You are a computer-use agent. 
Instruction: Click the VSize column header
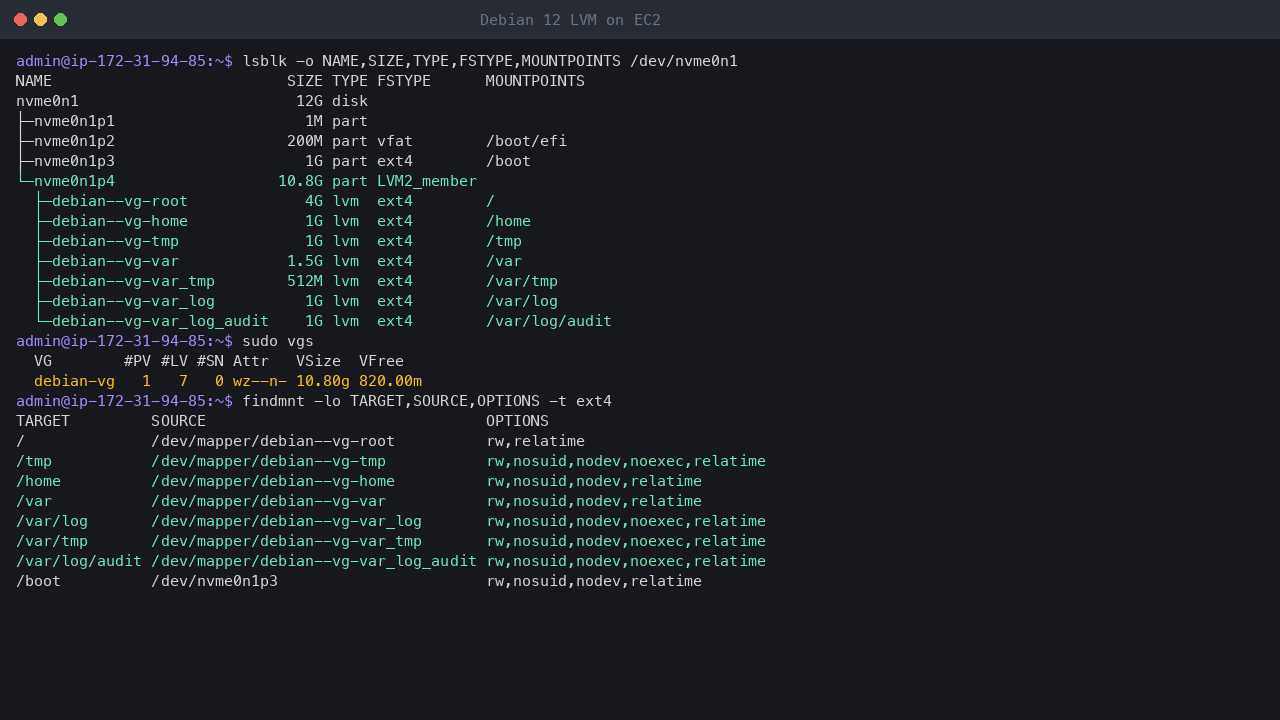coord(318,361)
